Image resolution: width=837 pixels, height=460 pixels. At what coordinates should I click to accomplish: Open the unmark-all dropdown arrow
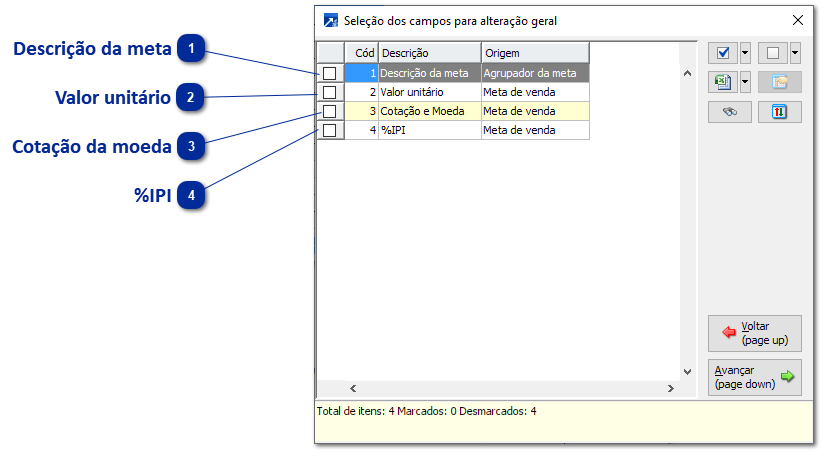click(795, 53)
